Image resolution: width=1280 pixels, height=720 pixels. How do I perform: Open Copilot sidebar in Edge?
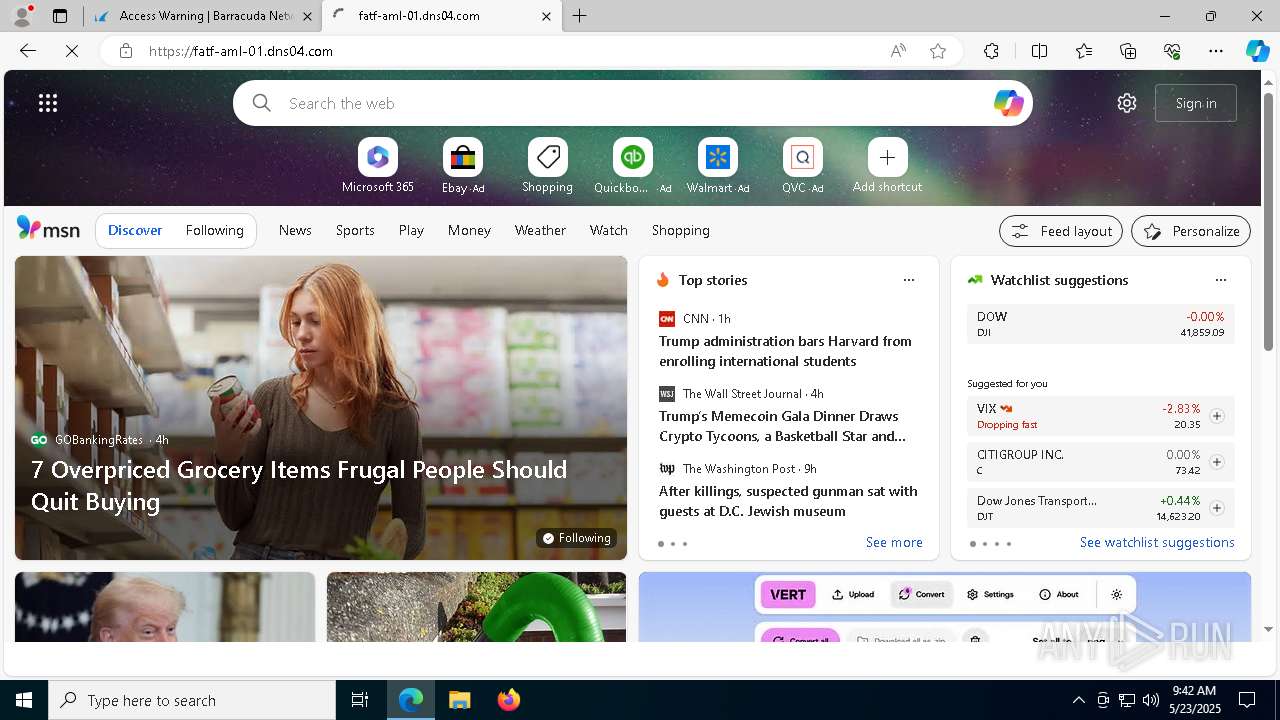coord(1258,51)
